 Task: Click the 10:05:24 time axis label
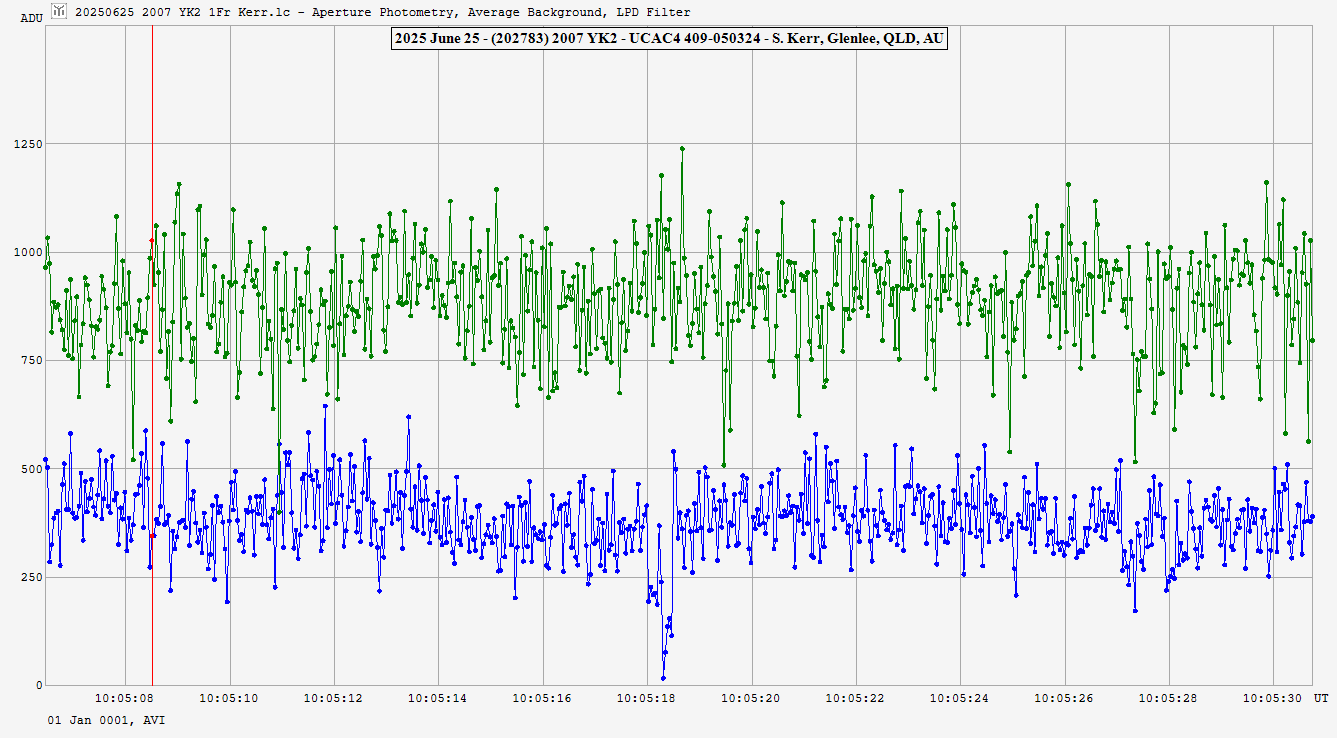coord(960,698)
